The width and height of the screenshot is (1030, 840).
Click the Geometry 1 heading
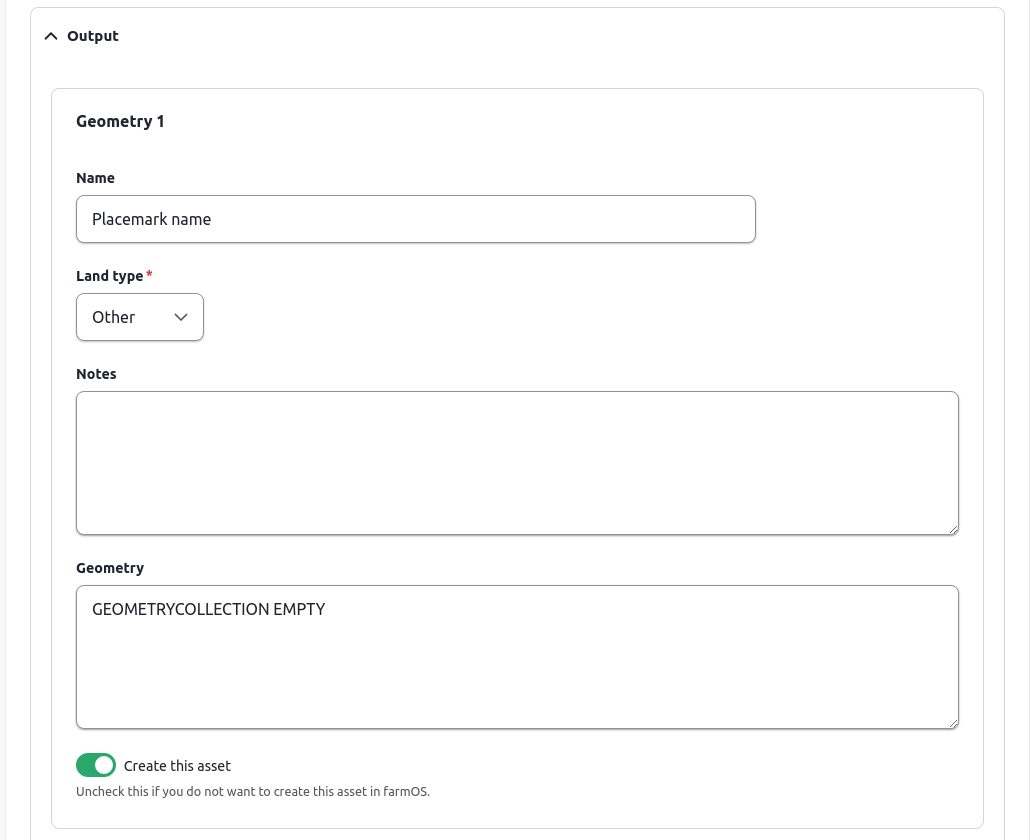pyautogui.click(x=120, y=121)
